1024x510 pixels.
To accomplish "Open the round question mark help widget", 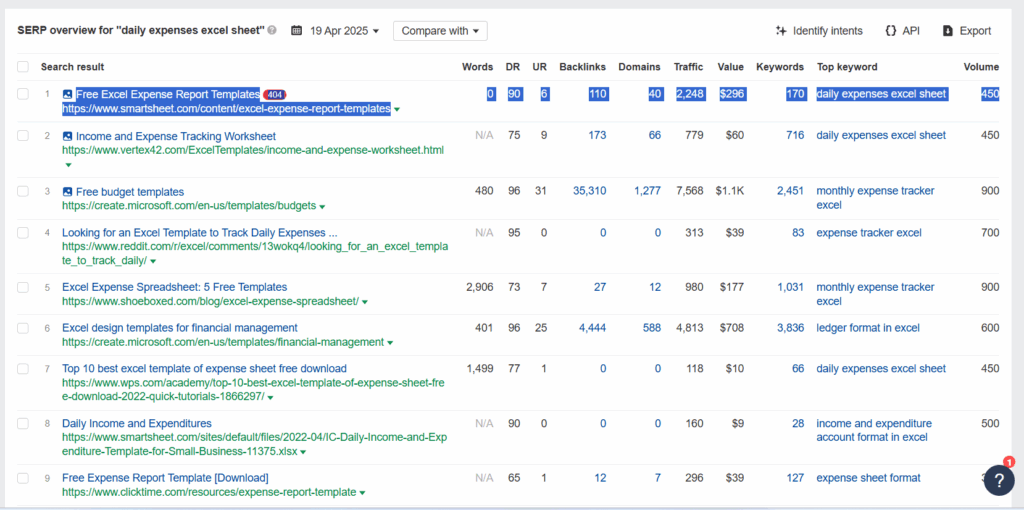I will (x=998, y=479).
